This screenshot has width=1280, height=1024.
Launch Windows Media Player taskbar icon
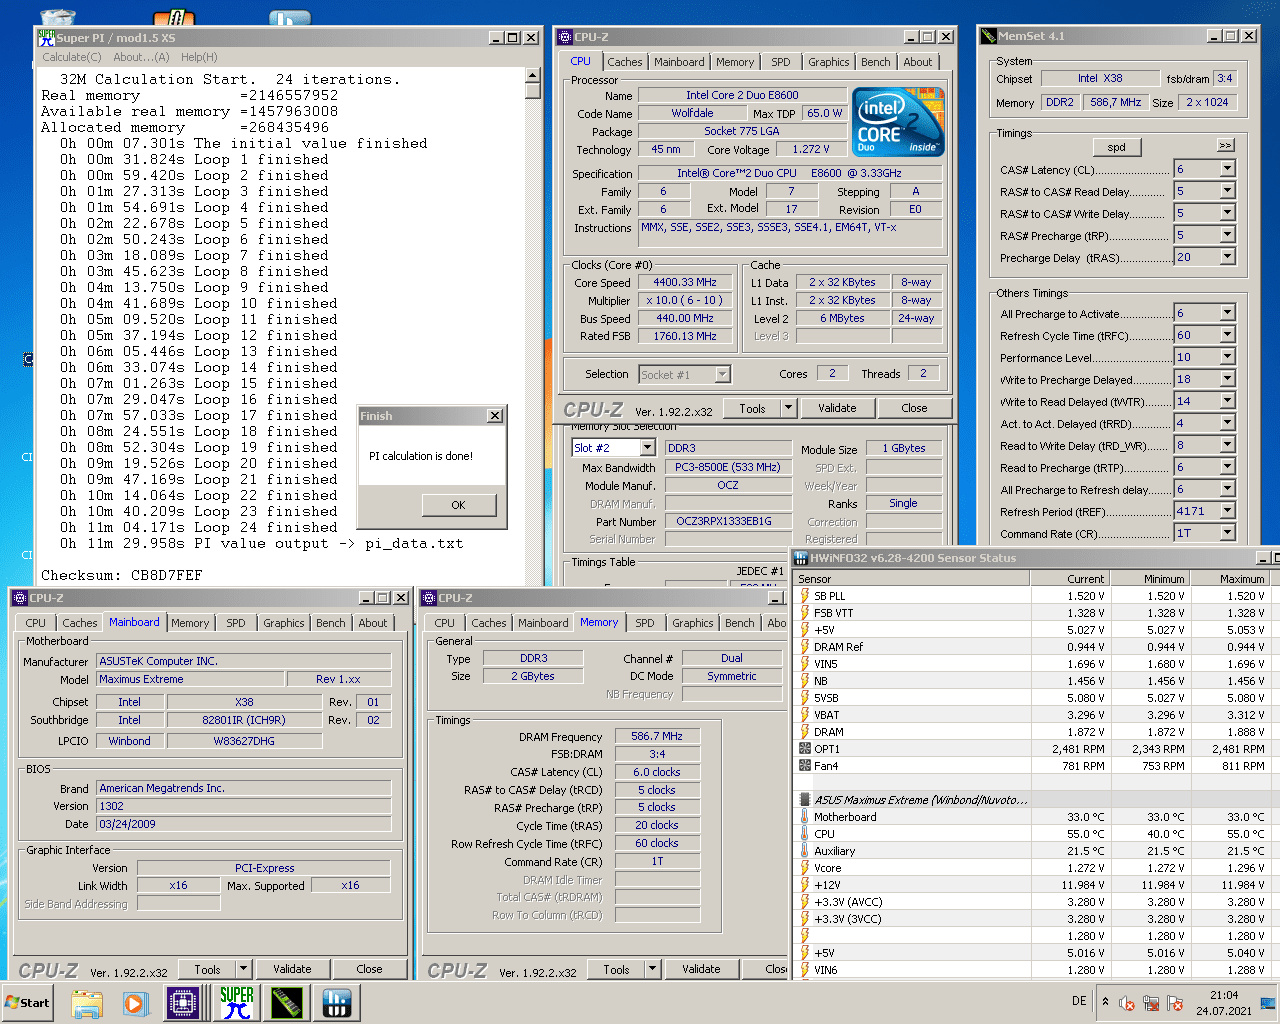135,1003
